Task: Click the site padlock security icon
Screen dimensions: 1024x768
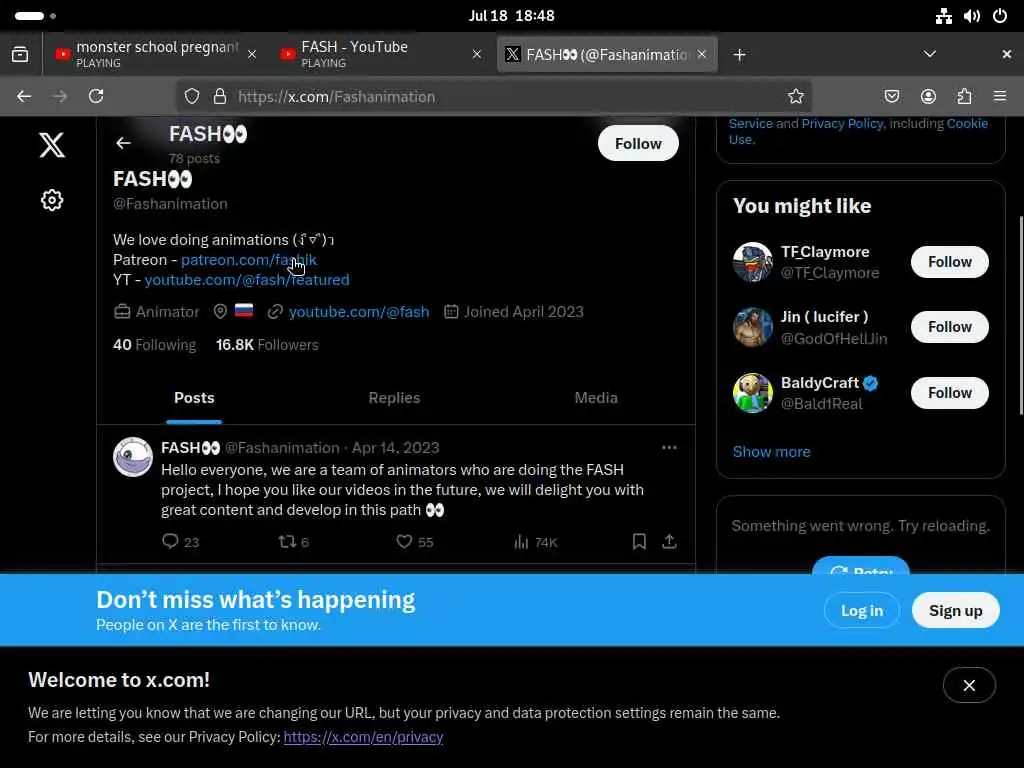Action: (x=220, y=97)
